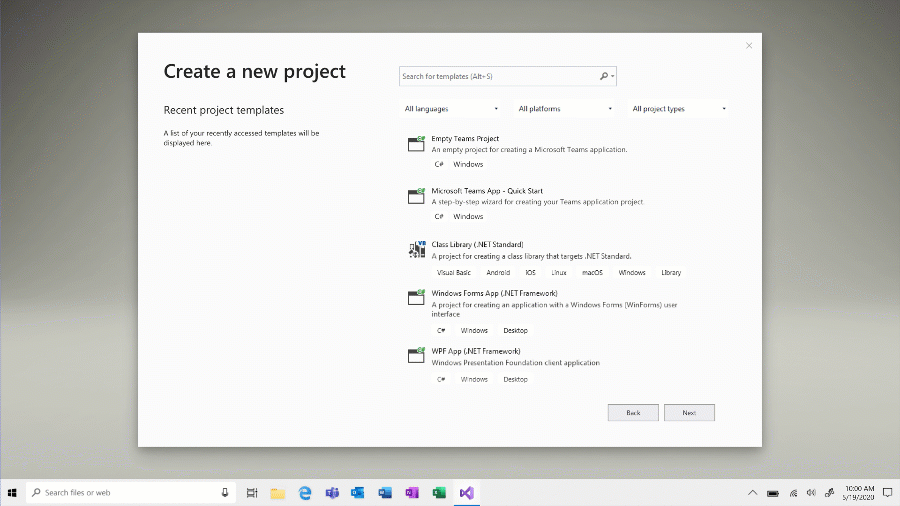Click the Task View taskbar icon
The image size is (900, 506).
point(252,493)
